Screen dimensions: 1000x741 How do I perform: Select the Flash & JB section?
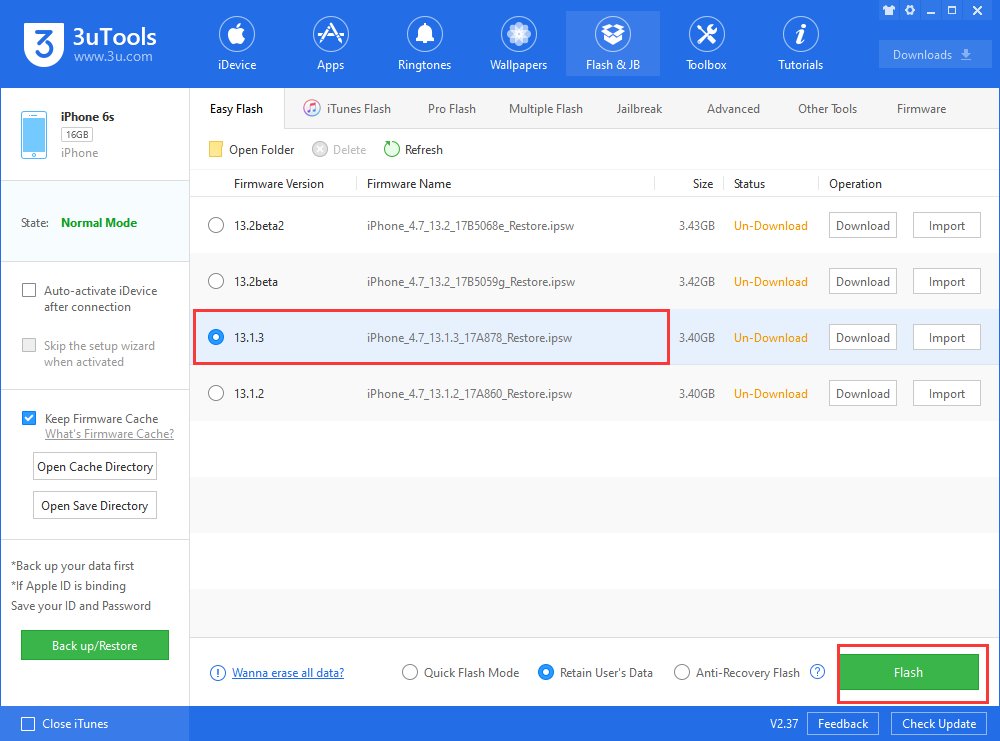coord(613,44)
